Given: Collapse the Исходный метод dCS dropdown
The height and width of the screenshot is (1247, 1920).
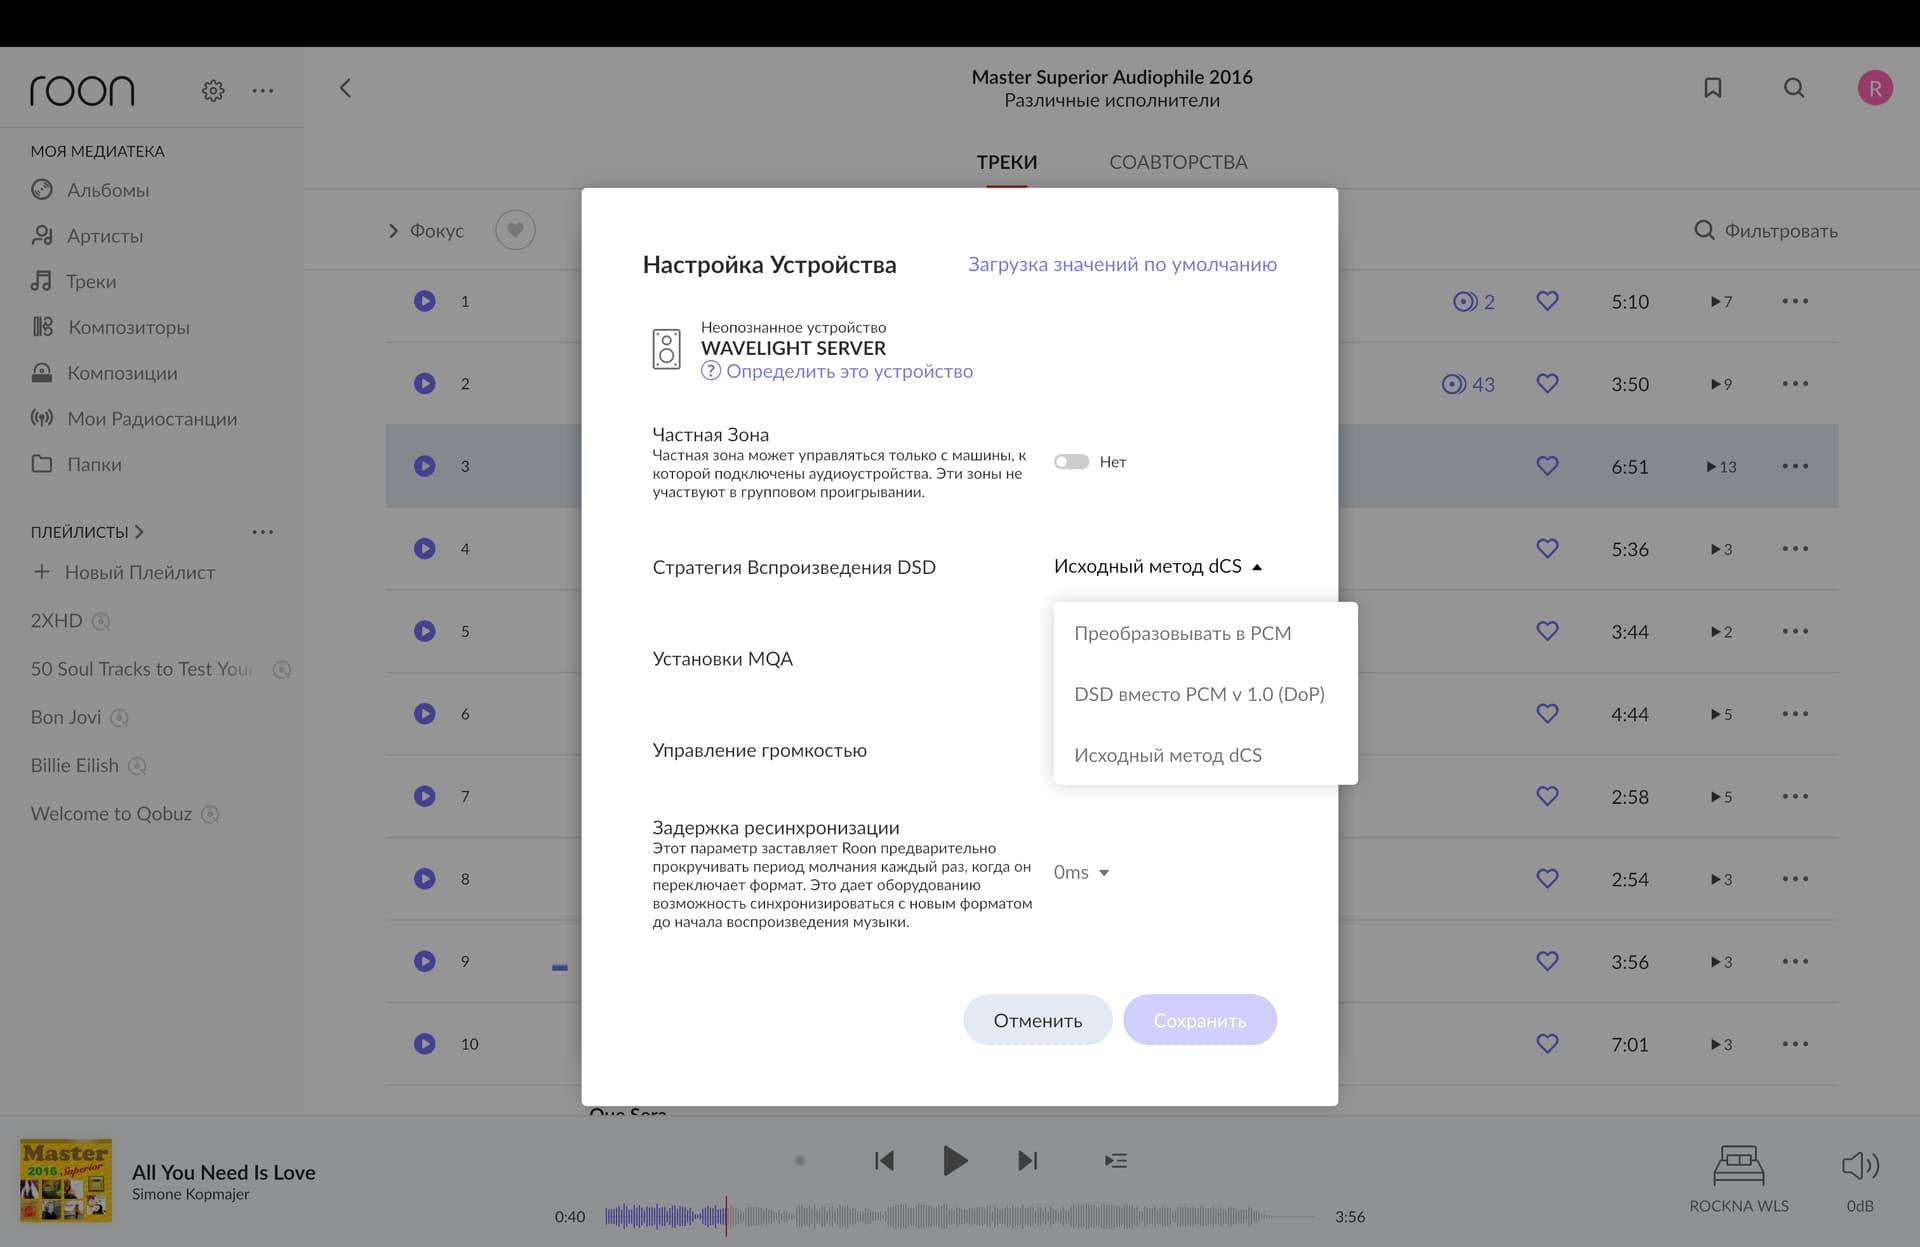Looking at the screenshot, I should click(1158, 566).
